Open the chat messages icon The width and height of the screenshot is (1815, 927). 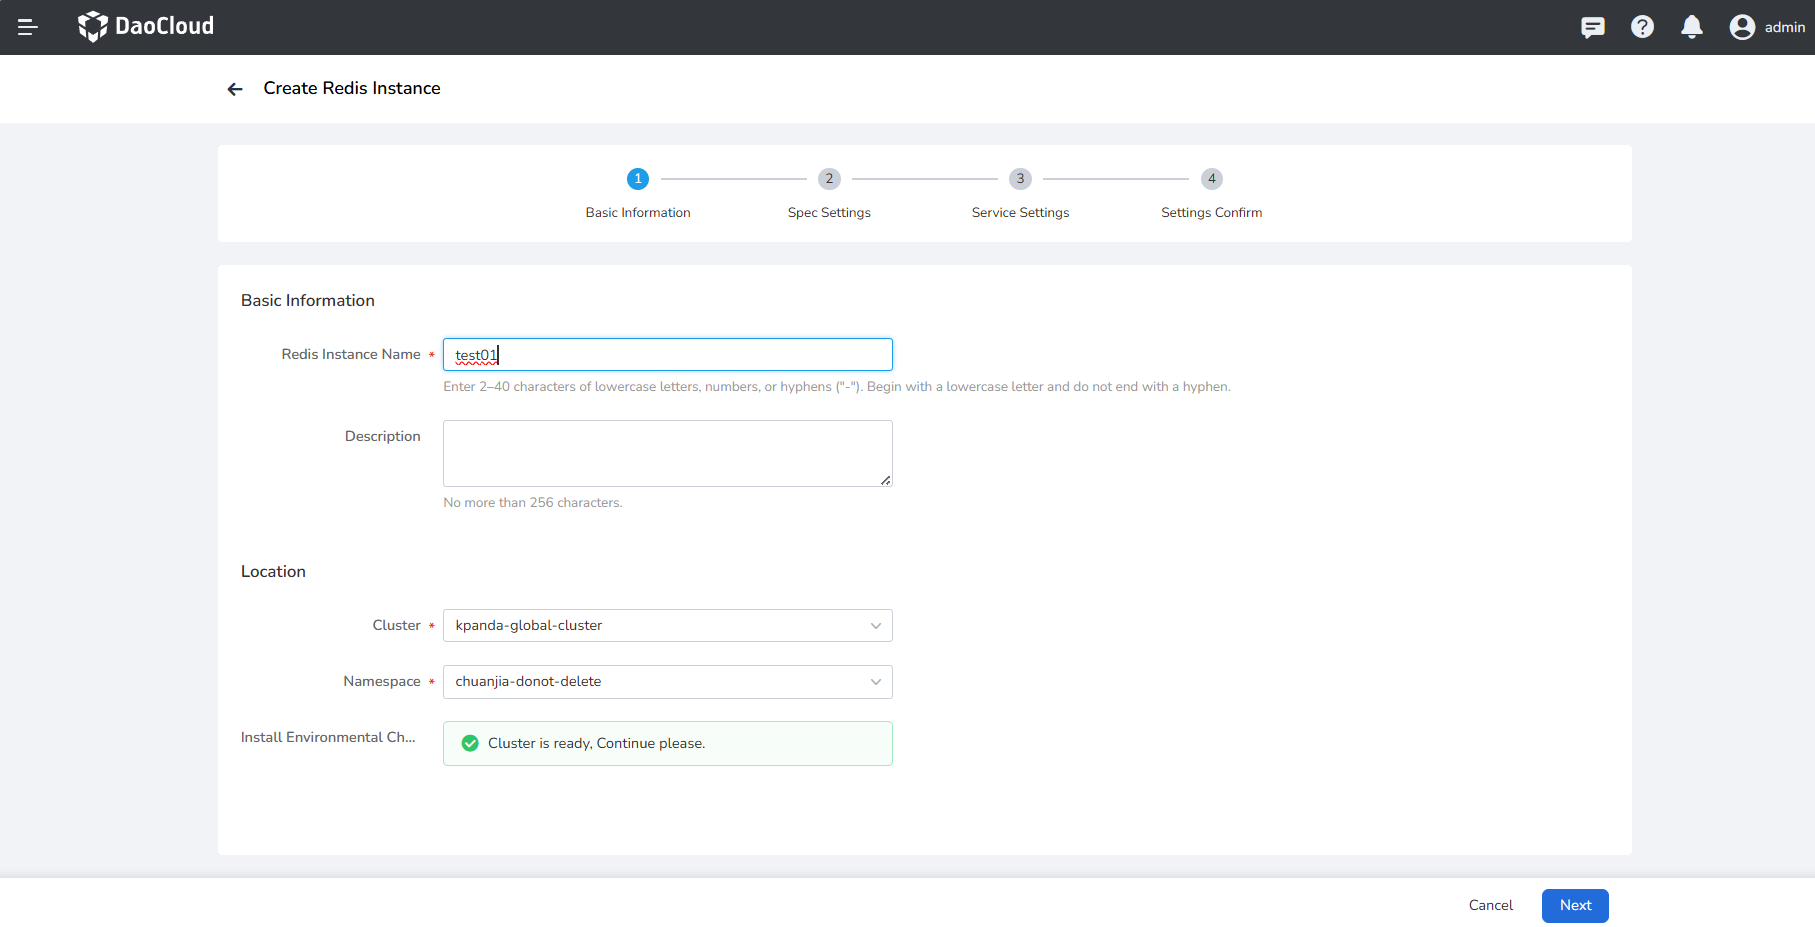pos(1592,27)
